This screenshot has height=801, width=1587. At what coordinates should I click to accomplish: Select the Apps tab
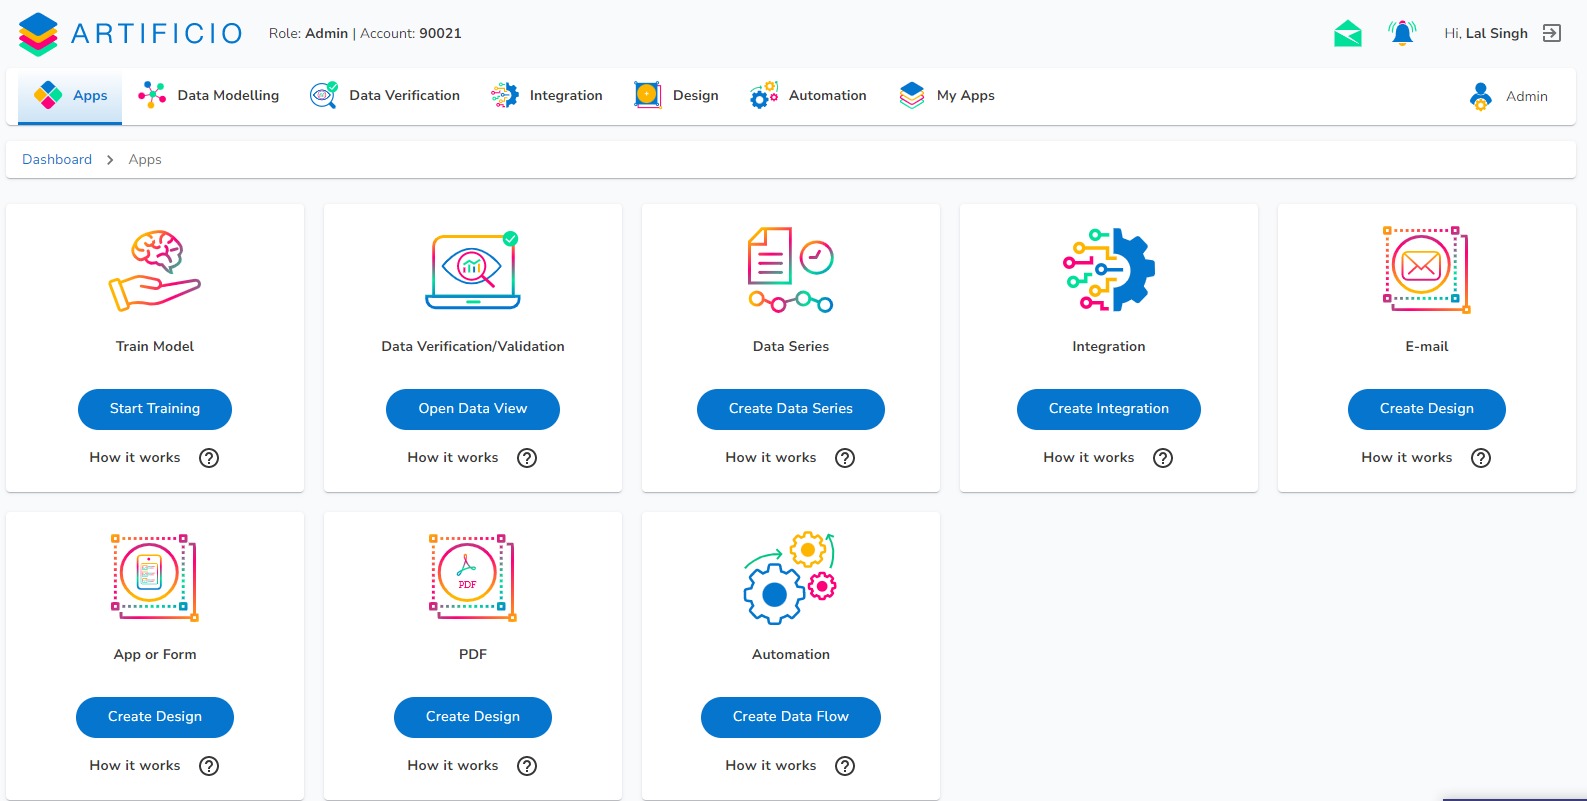tap(70, 96)
